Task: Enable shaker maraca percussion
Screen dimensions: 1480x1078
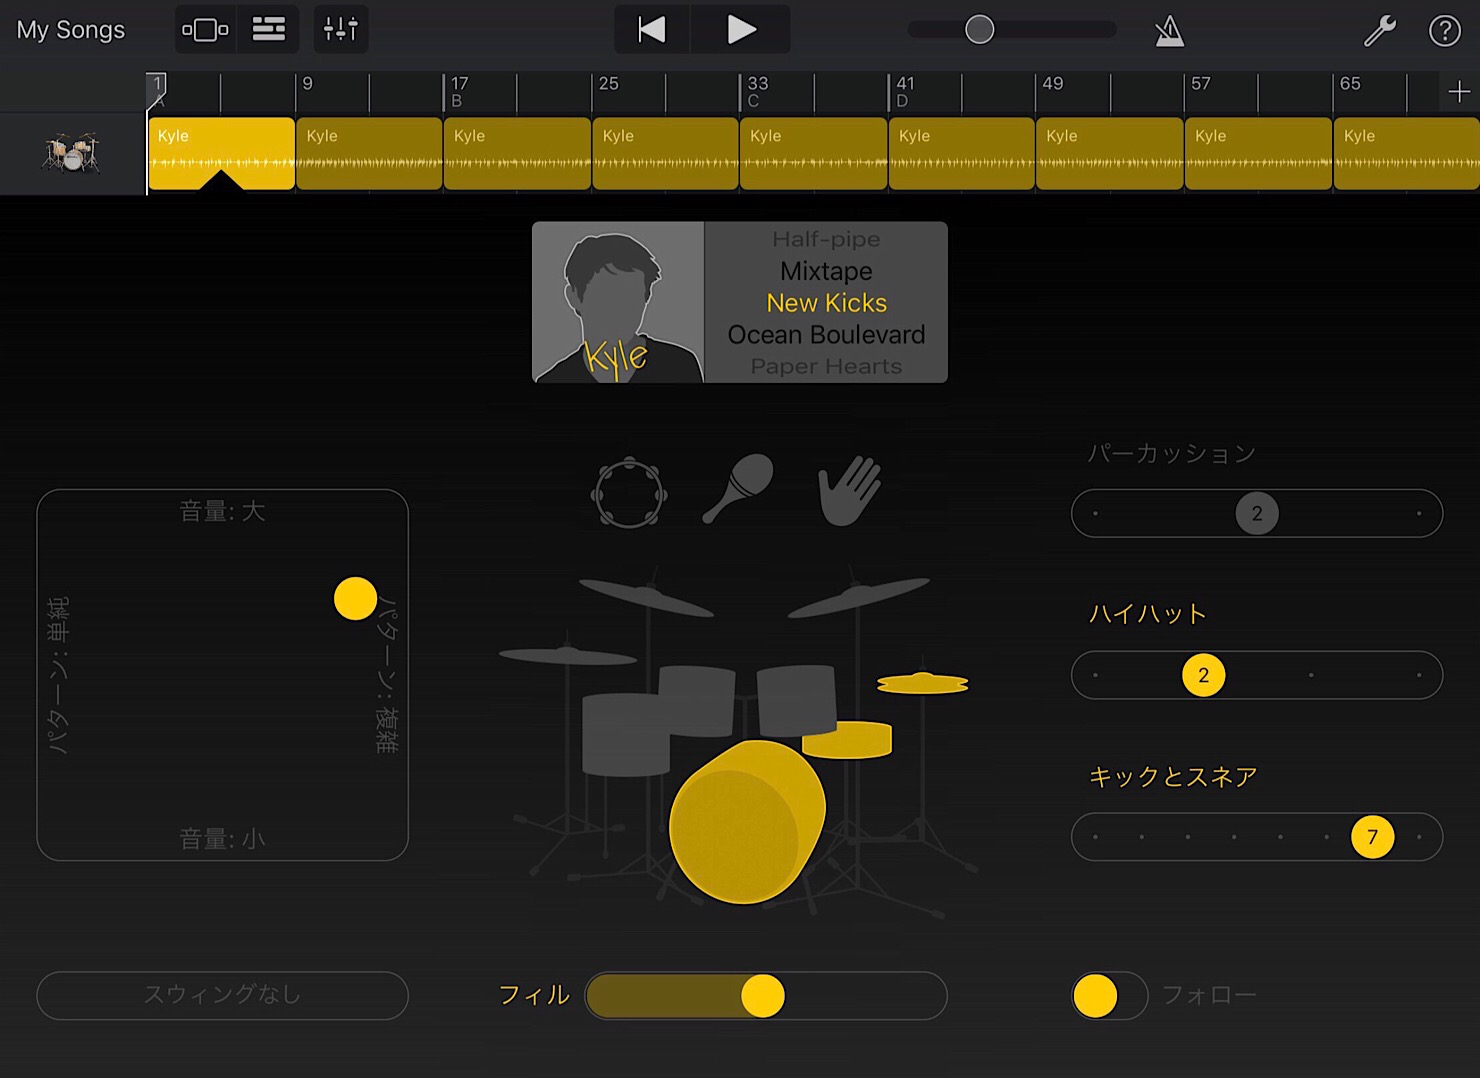Action: [x=739, y=488]
